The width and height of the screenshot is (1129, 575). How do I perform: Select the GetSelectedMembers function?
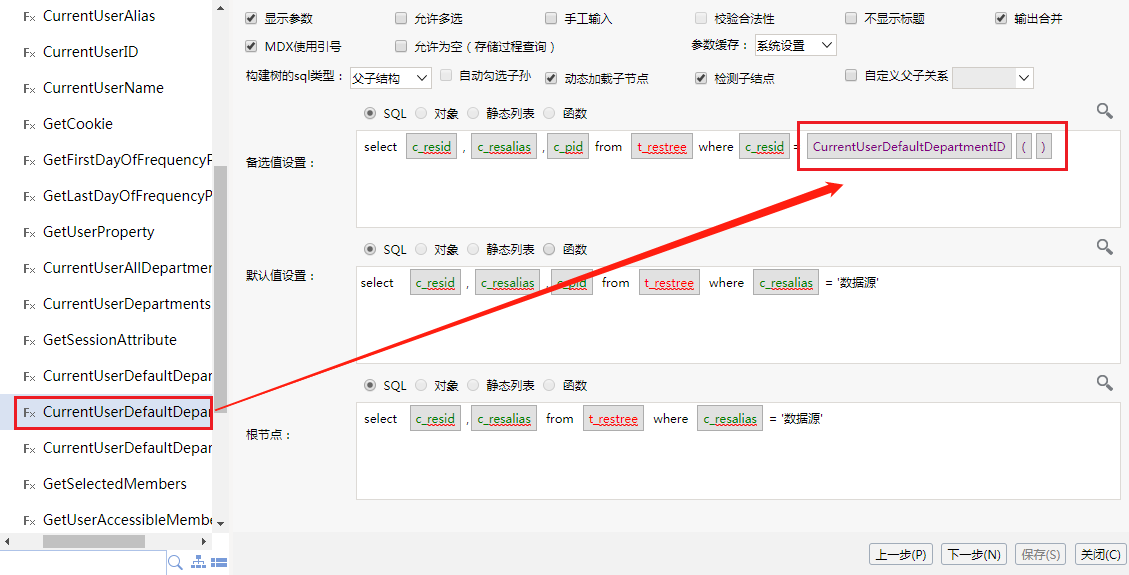114,484
